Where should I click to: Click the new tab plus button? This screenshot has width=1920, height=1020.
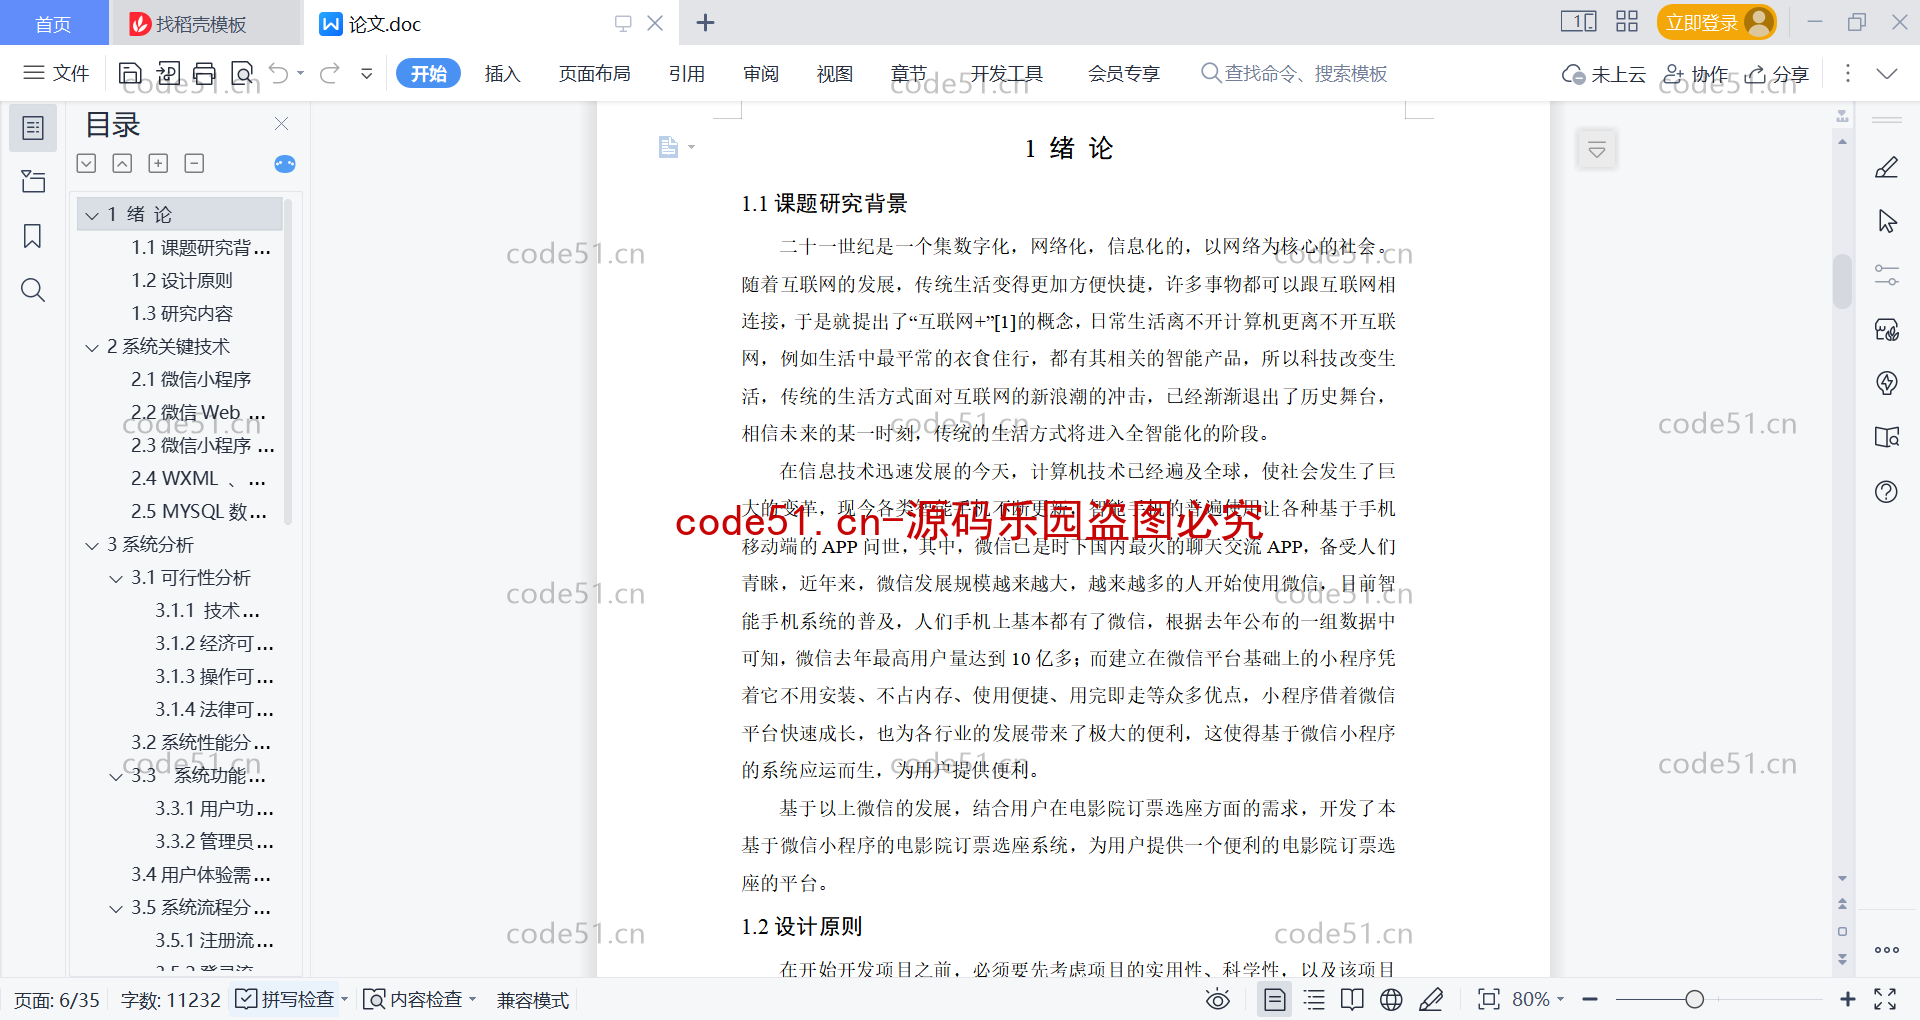click(705, 22)
